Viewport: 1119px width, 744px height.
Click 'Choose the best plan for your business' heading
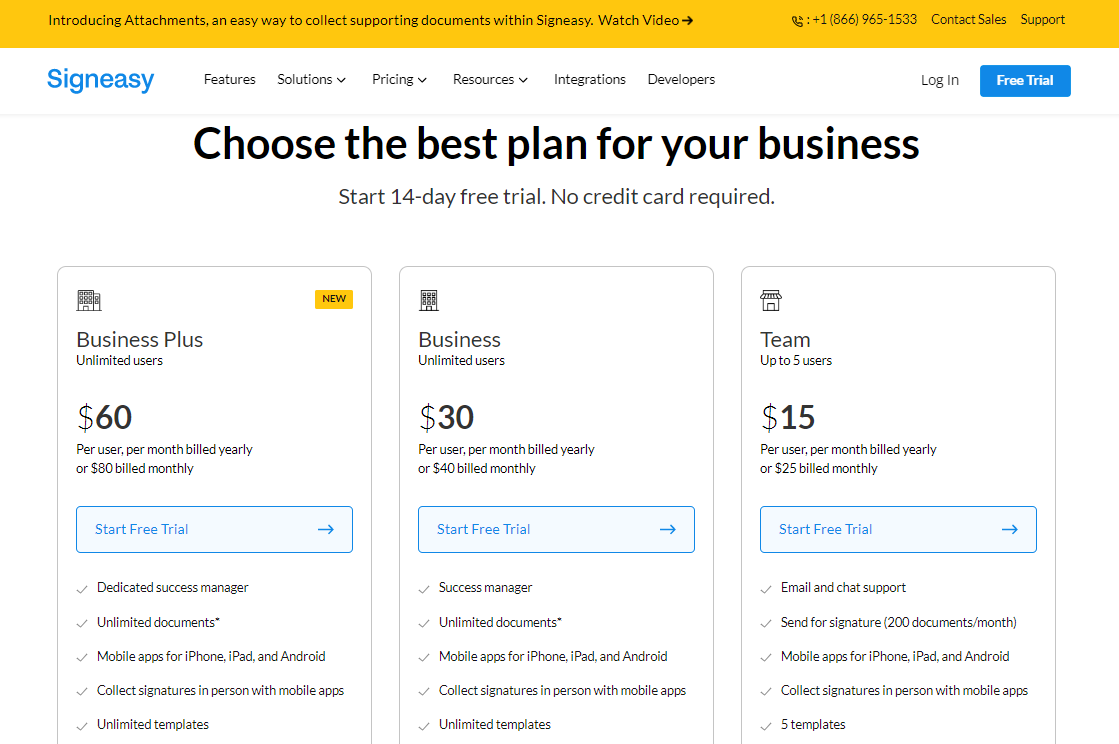click(x=556, y=144)
